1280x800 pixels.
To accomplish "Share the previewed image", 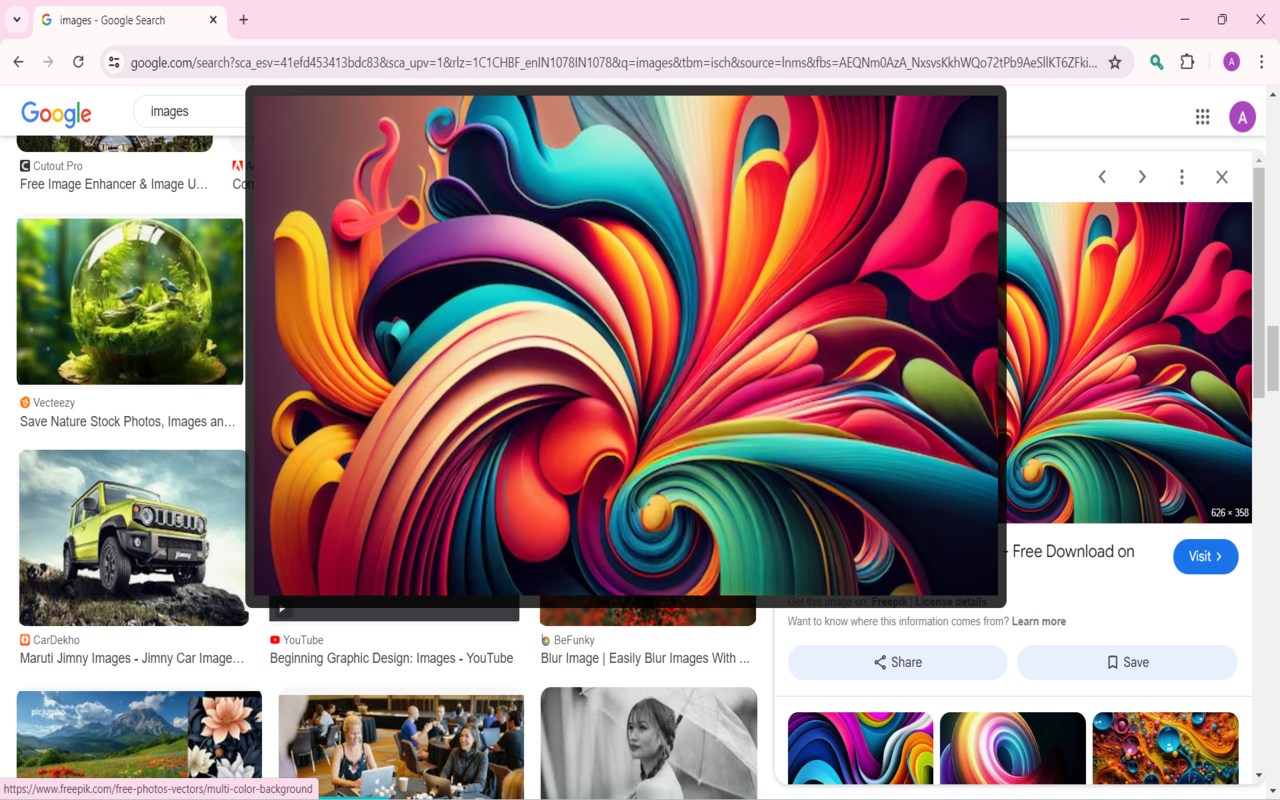I will (x=897, y=662).
